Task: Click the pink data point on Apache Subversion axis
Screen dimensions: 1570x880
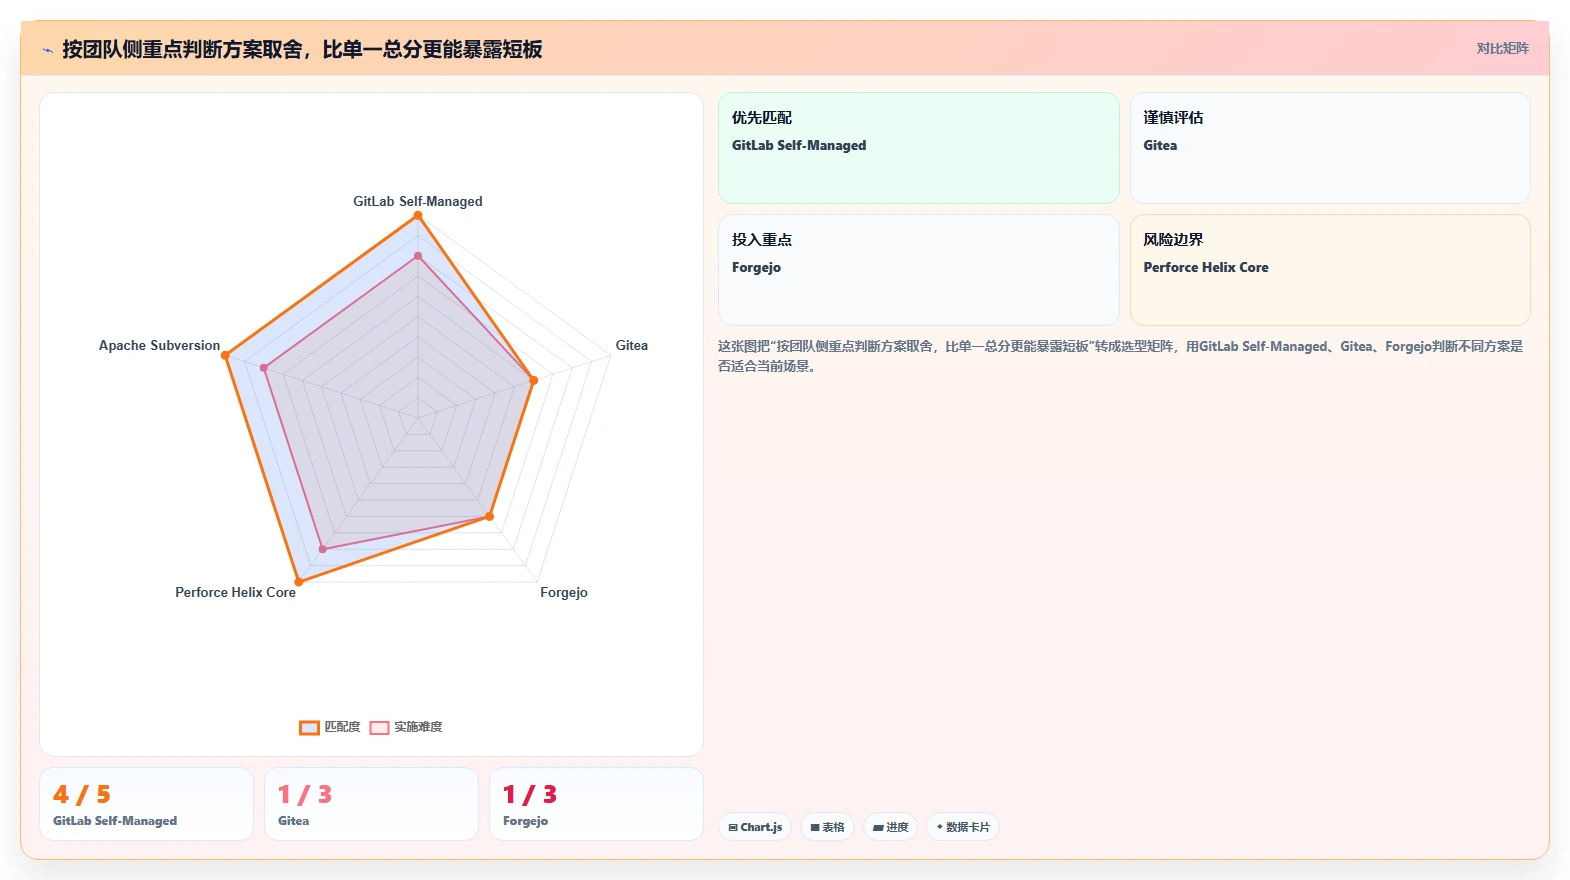Action: (x=264, y=368)
